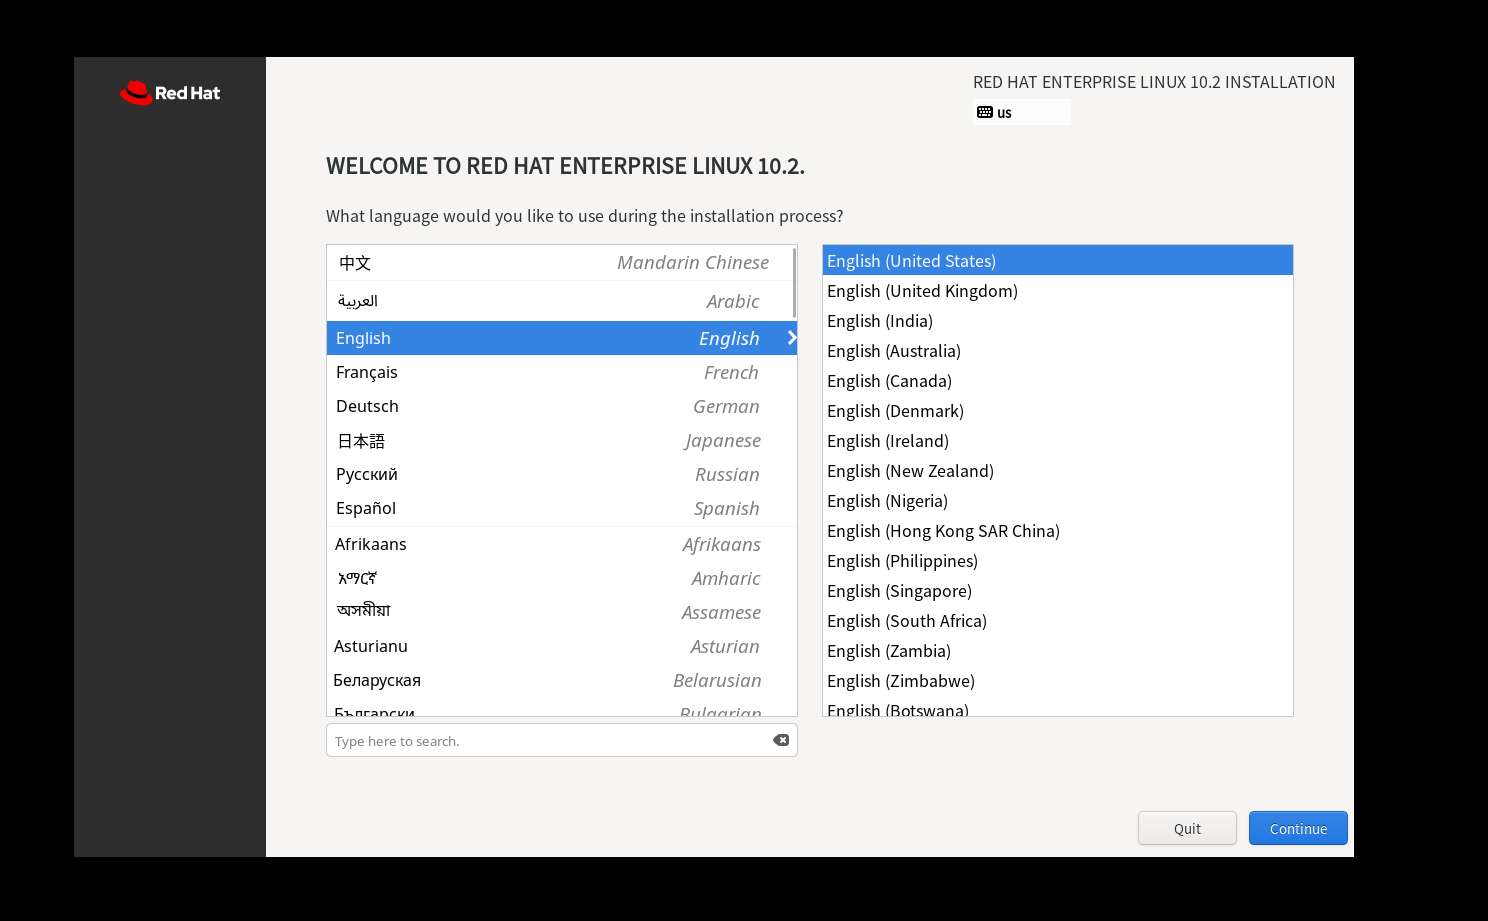1488x921 pixels.
Task: Choose English (Canada) locale
Action: pyautogui.click(x=1058, y=381)
